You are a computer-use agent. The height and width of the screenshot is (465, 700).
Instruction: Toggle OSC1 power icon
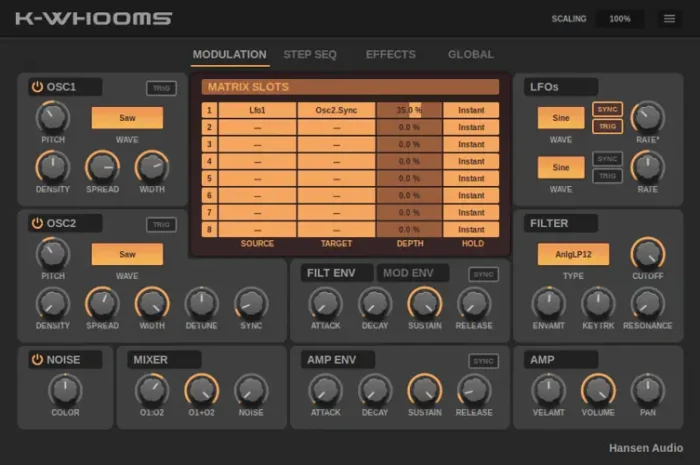click(x=38, y=87)
